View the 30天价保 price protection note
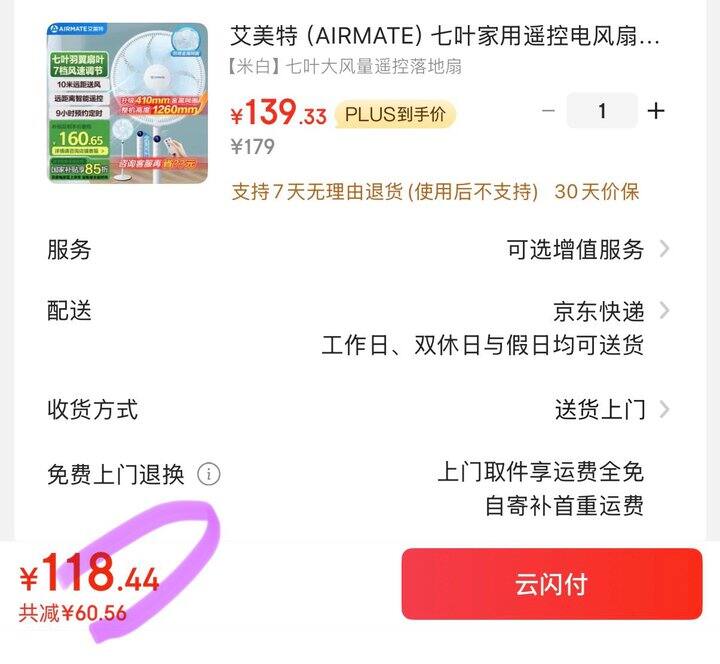 tap(596, 191)
